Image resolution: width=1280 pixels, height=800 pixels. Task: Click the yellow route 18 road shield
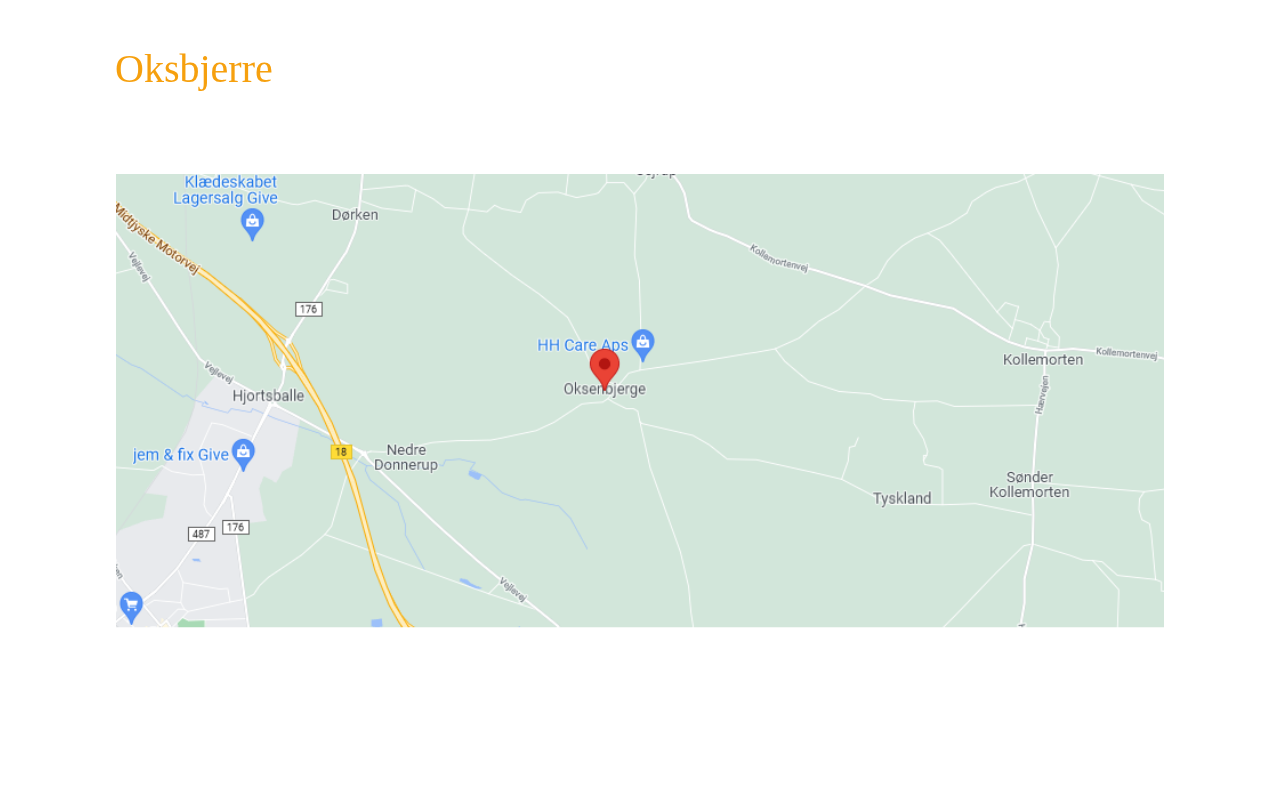[x=341, y=452]
